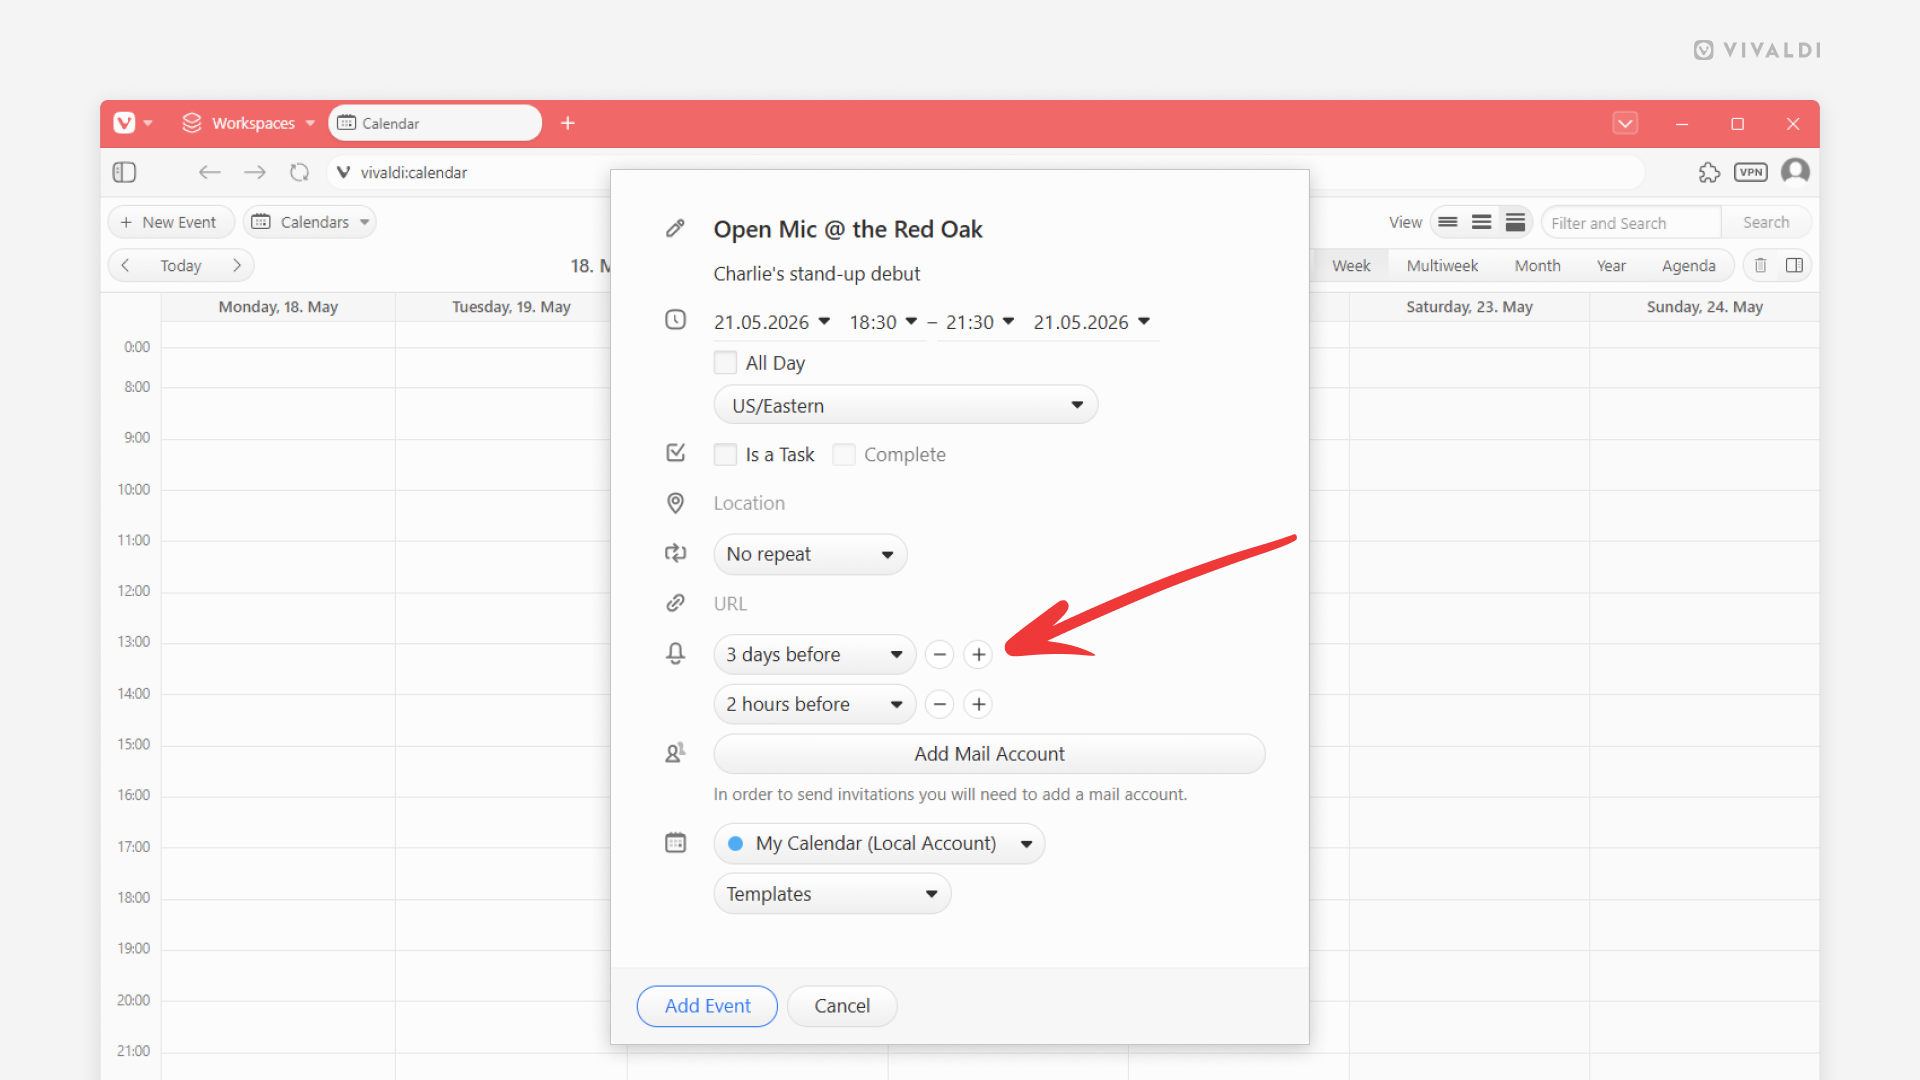Screen dimensions: 1920x1080
Task: Click the Add Mail Account button
Action: (989, 754)
